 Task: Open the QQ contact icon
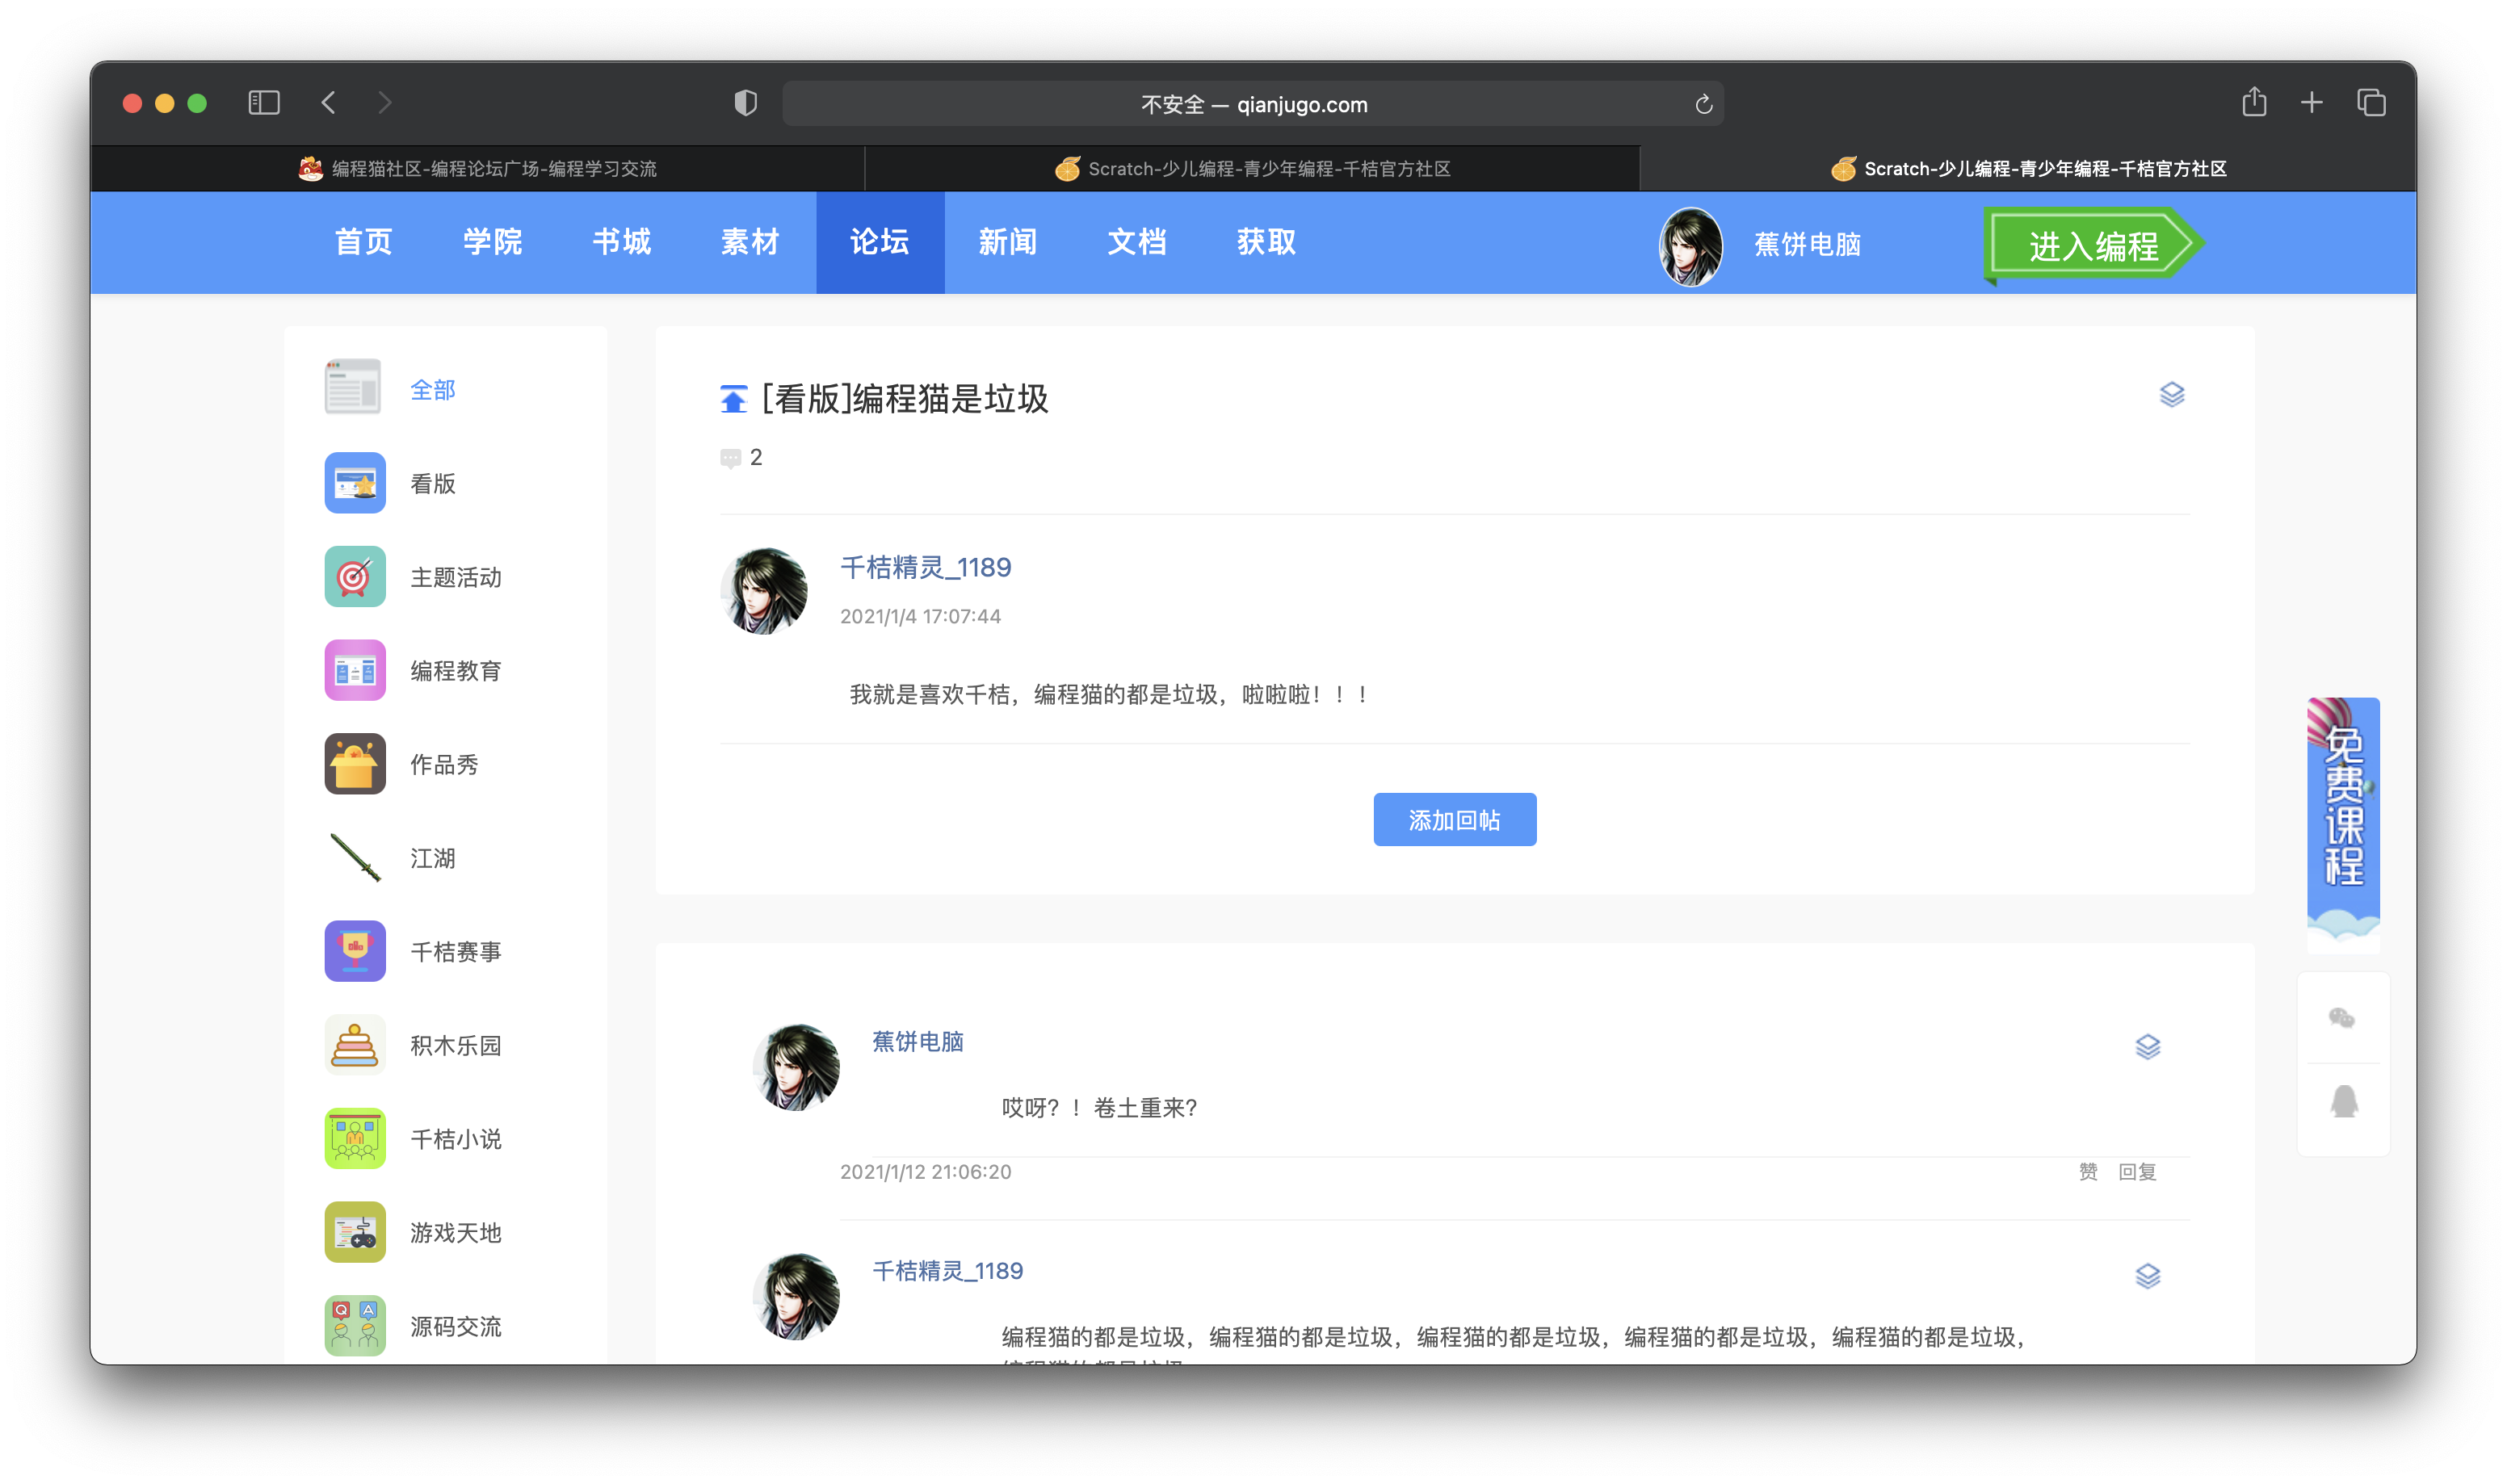click(x=2344, y=1102)
